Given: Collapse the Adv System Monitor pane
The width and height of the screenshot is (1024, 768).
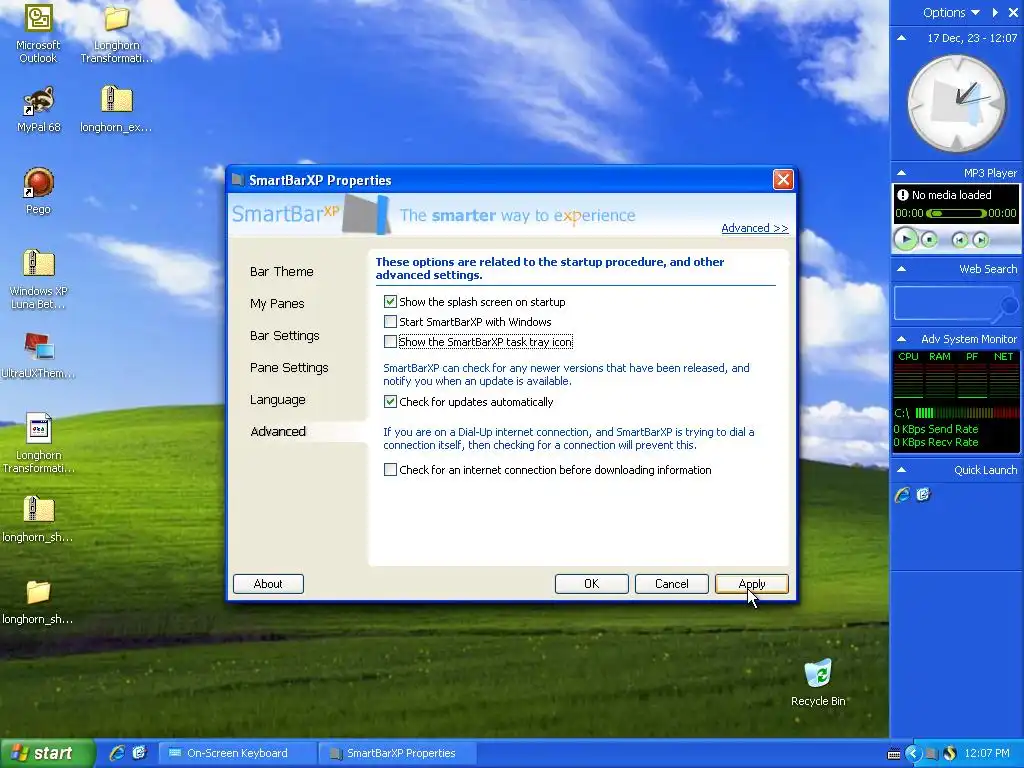Looking at the screenshot, I should pos(901,339).
